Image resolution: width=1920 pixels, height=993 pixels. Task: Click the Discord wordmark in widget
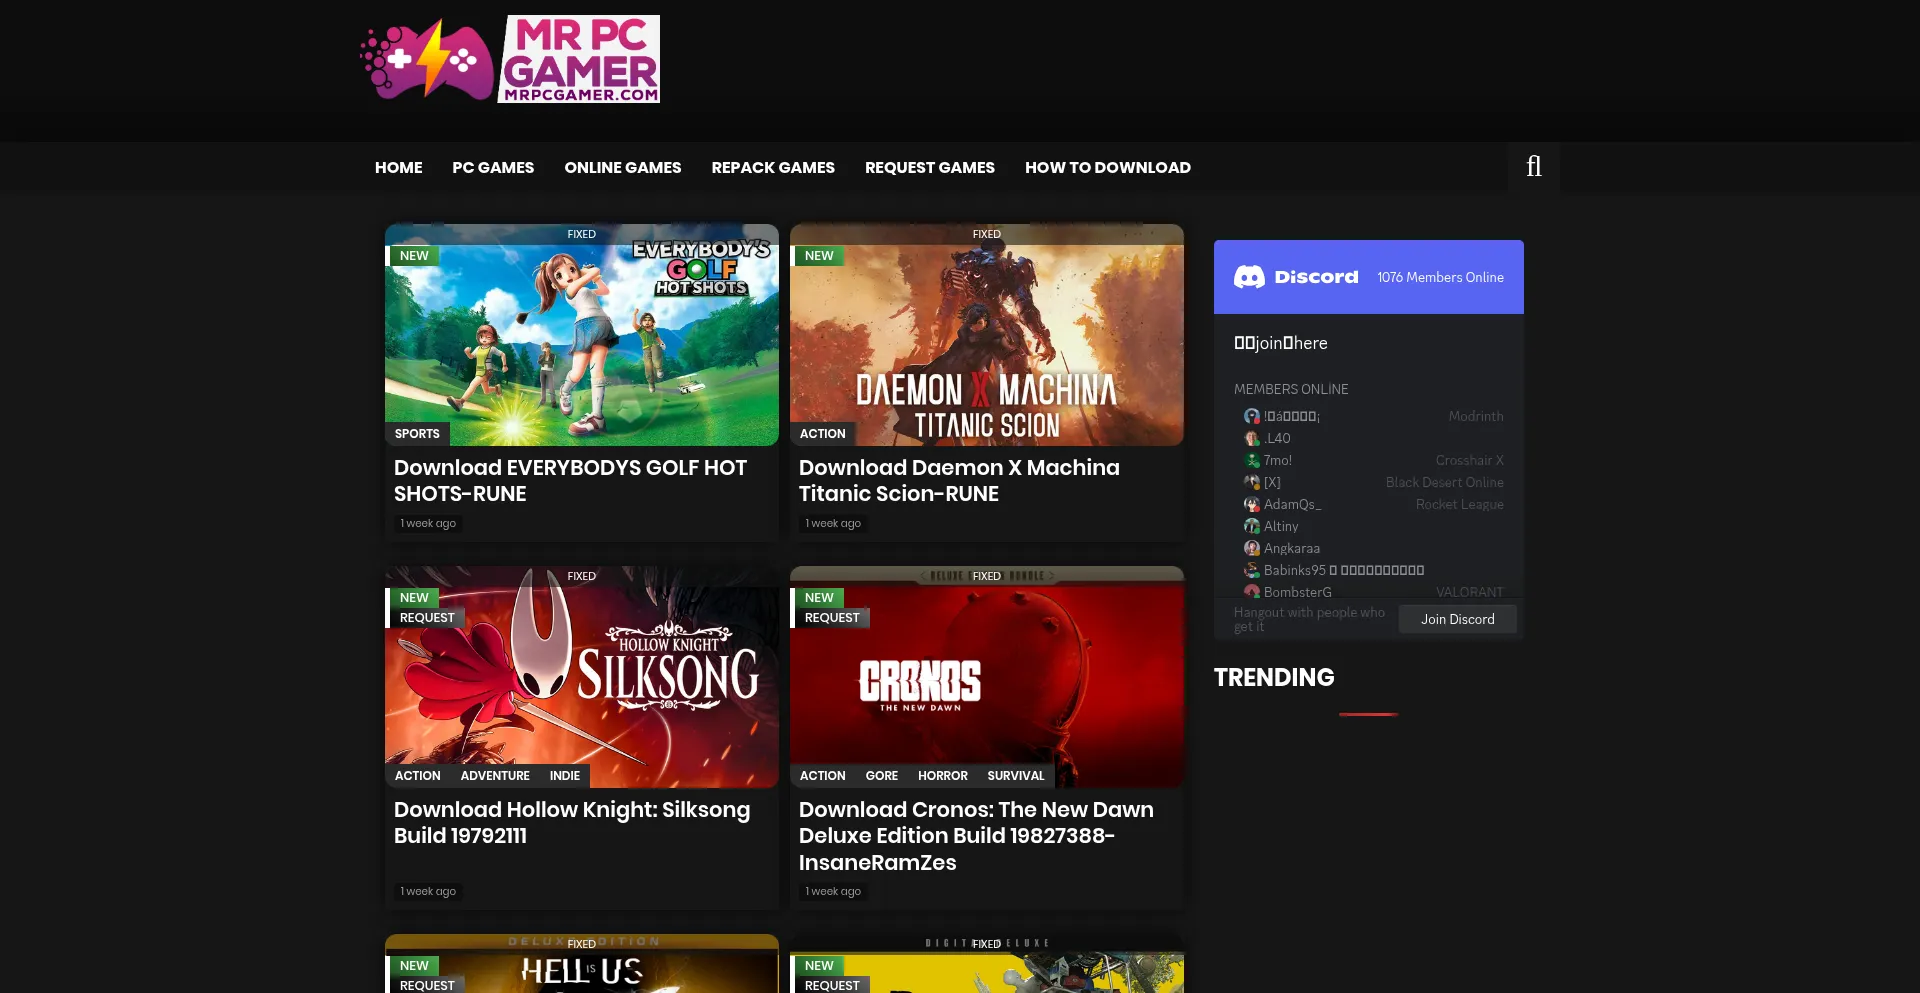[1316, 277]
